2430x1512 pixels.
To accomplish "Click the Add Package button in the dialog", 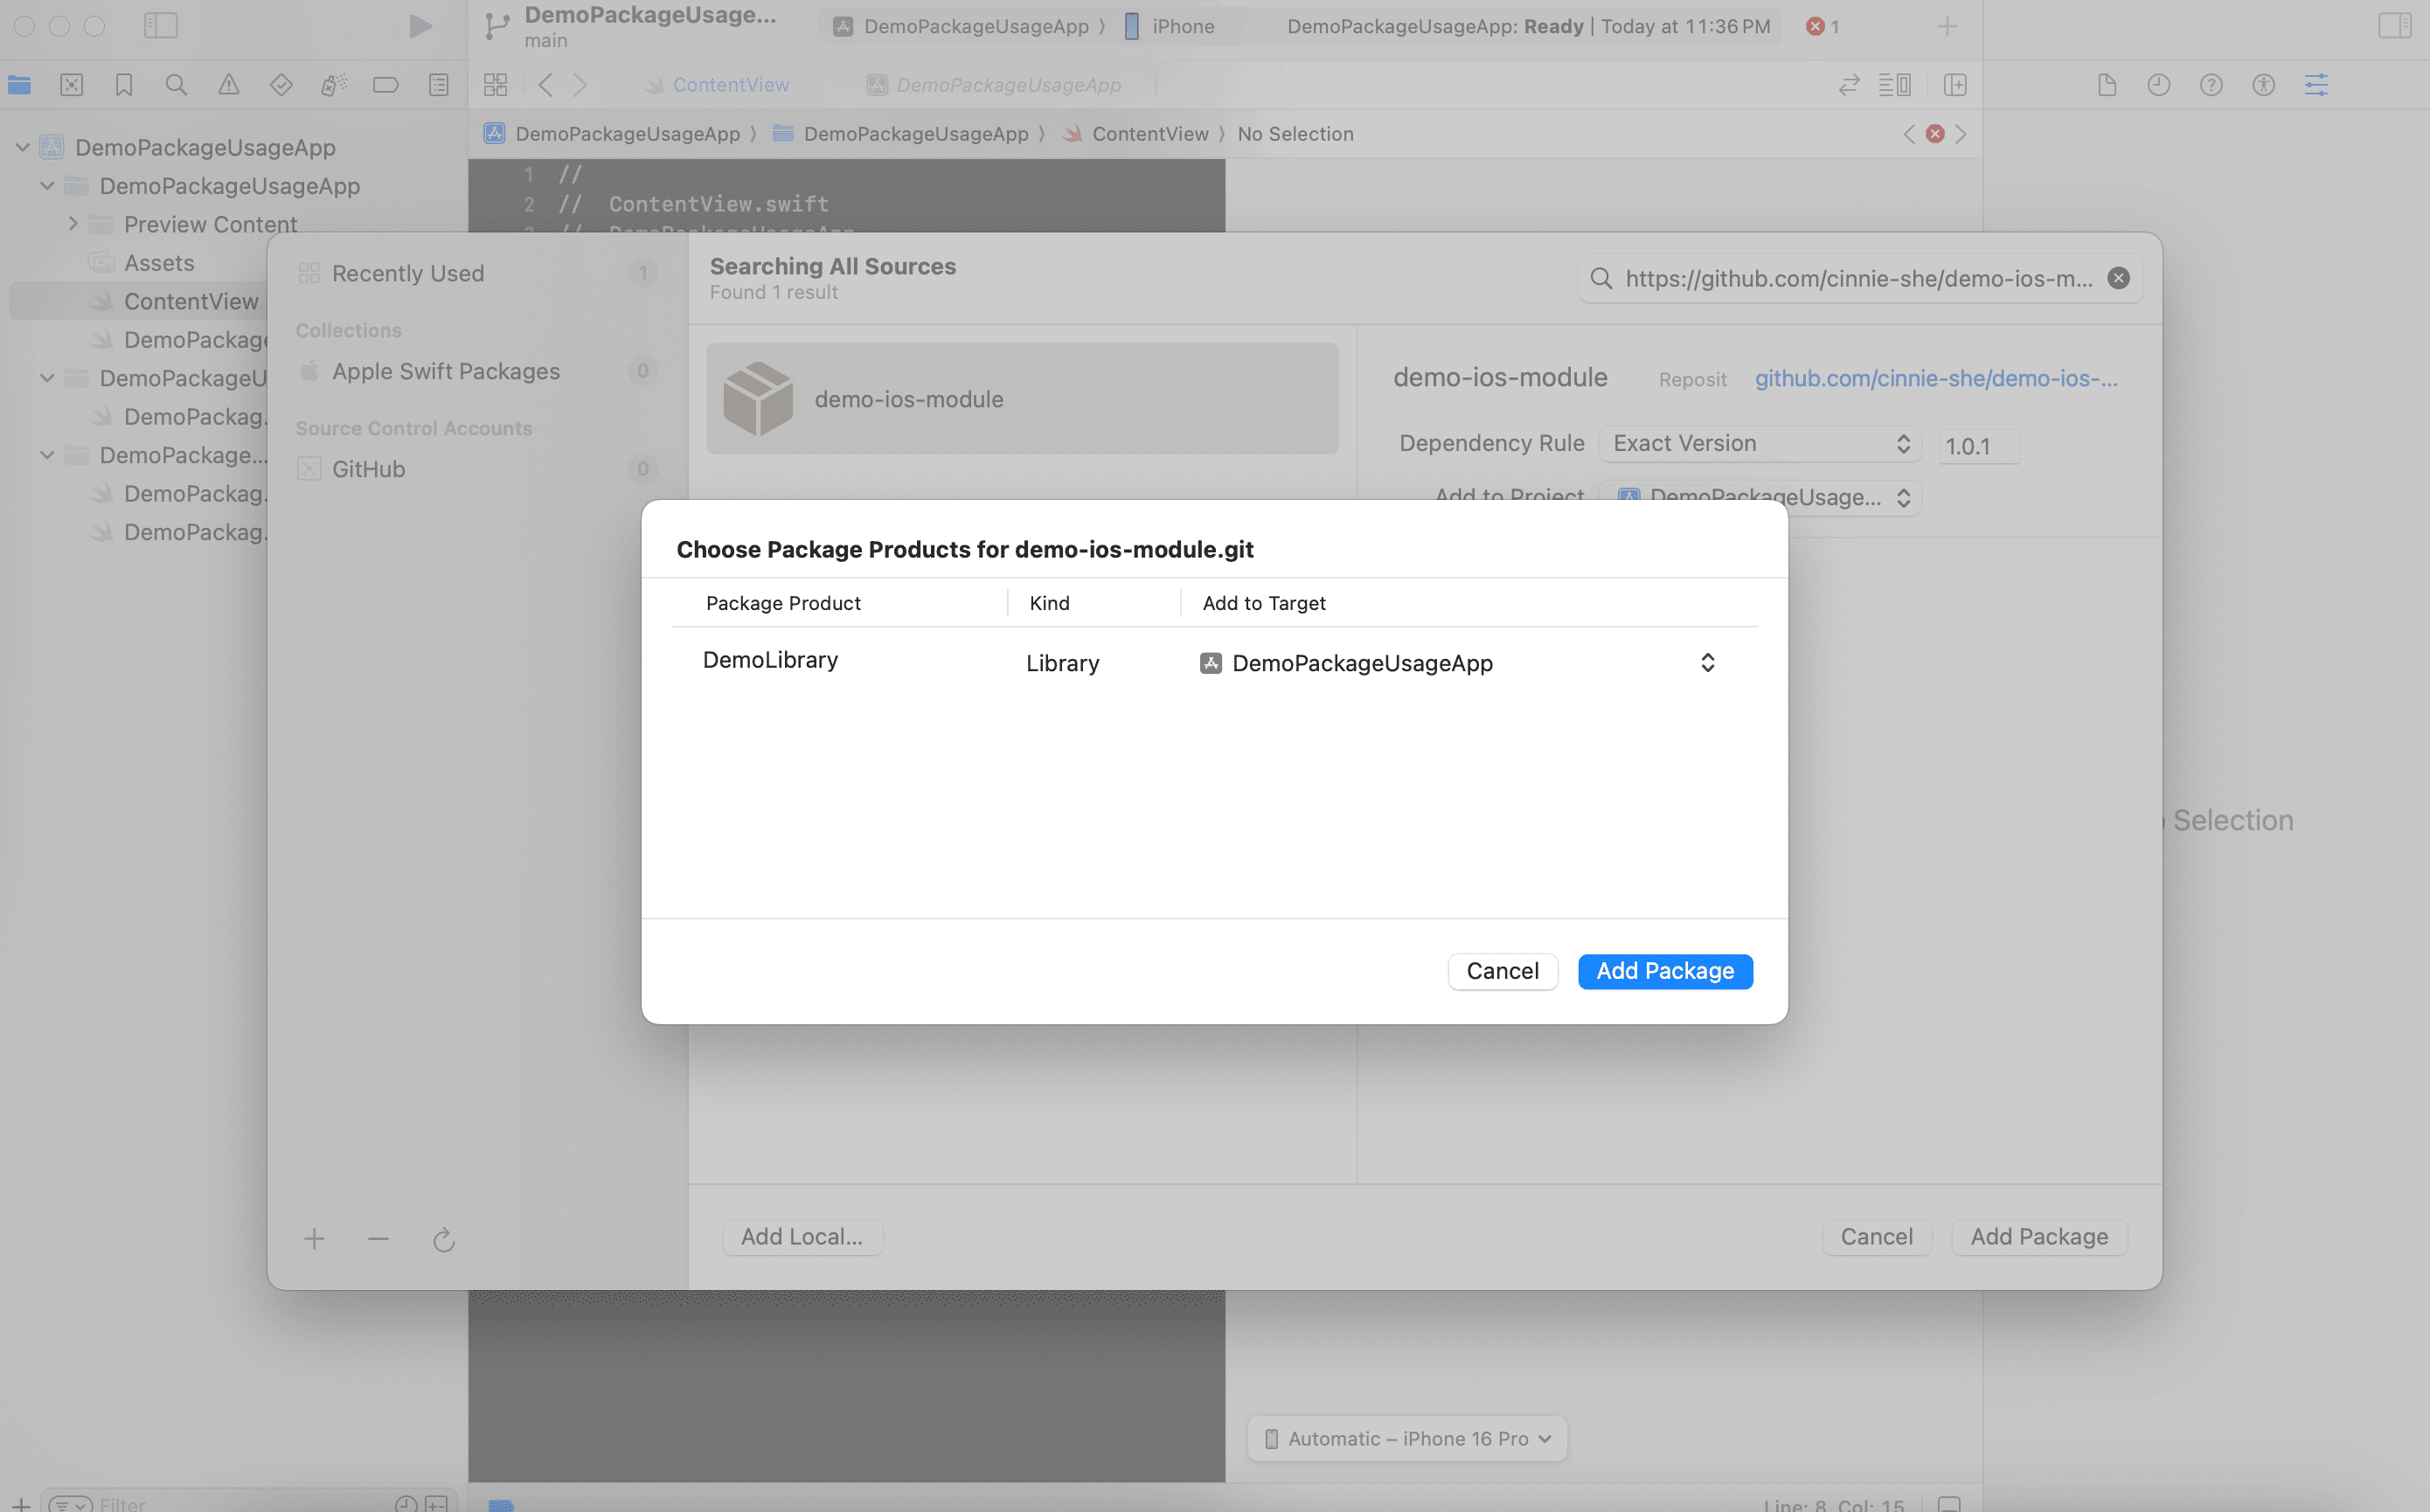I will click(x=1664, y=970).
